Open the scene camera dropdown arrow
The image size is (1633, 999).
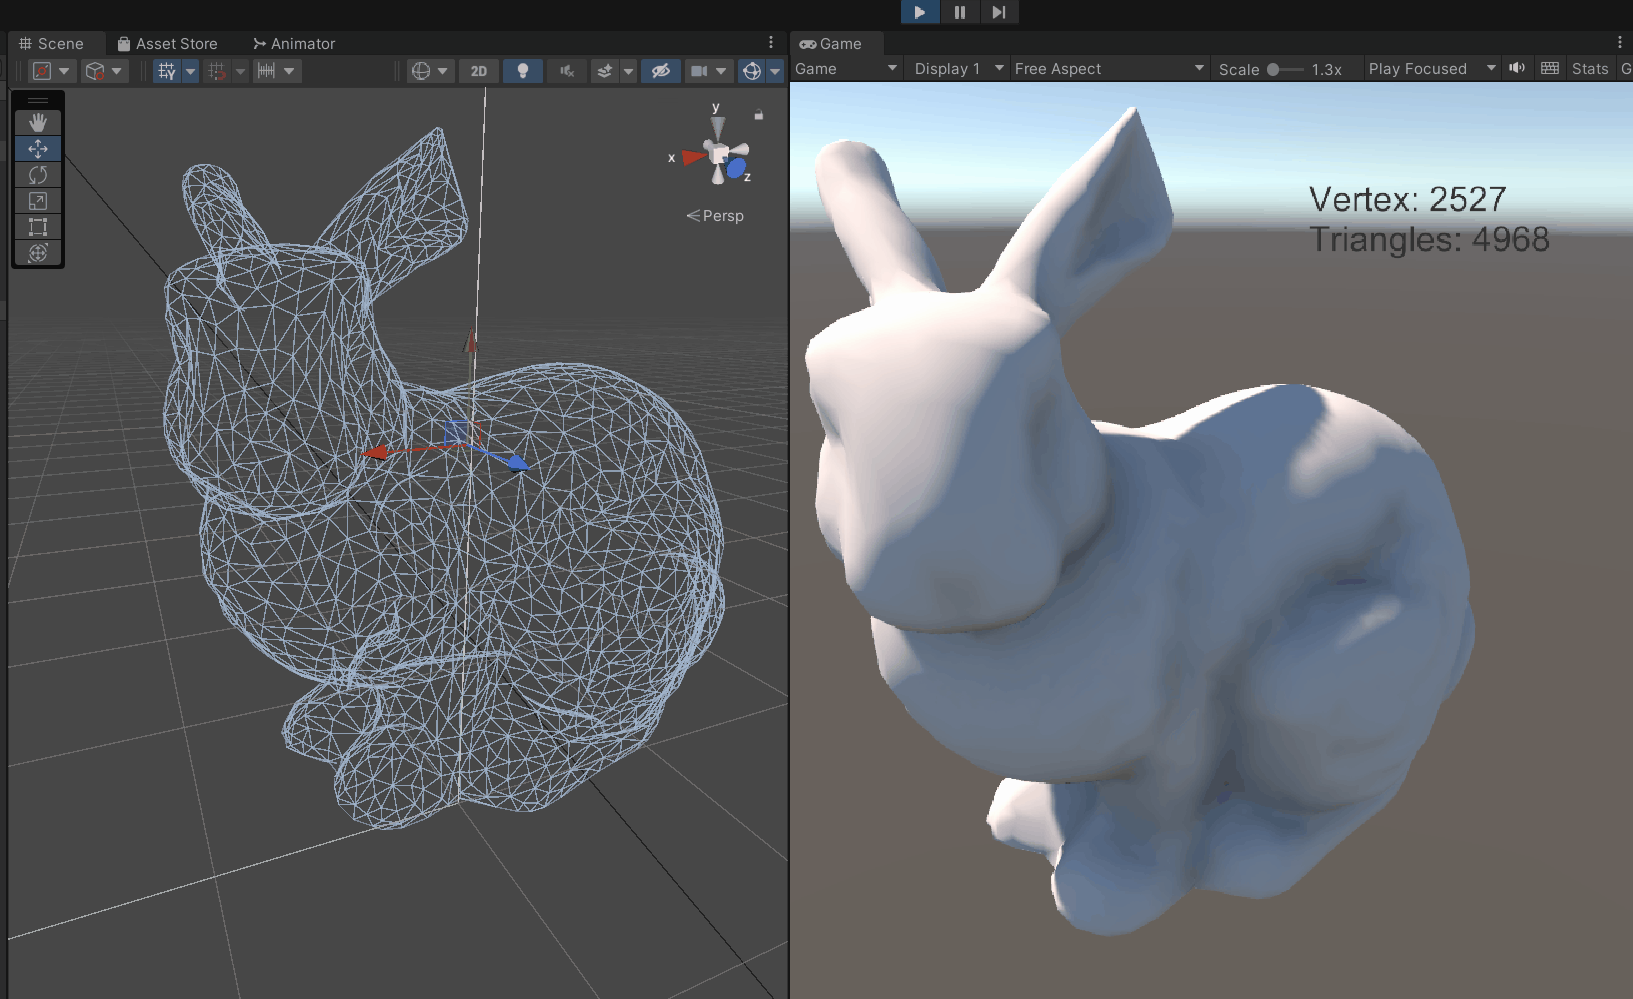tap(721, 71)
